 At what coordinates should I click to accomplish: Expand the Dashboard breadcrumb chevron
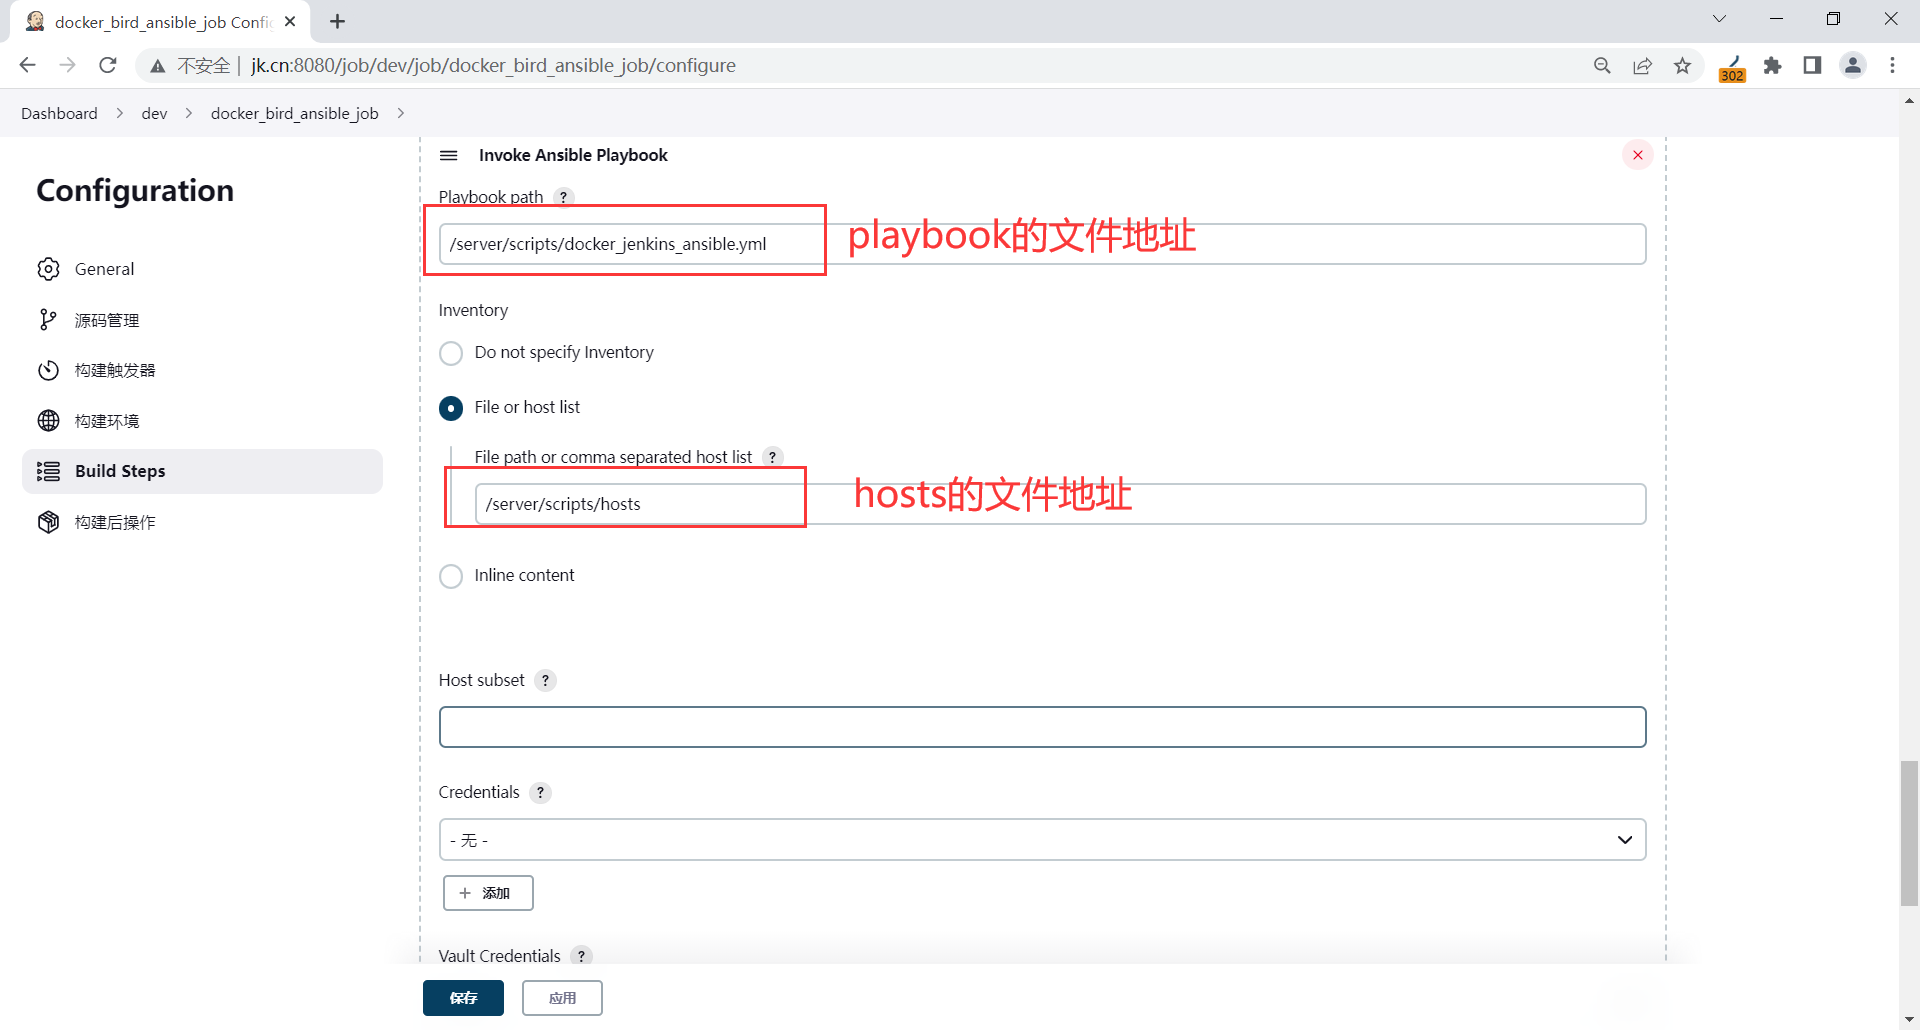click(120, 113)
